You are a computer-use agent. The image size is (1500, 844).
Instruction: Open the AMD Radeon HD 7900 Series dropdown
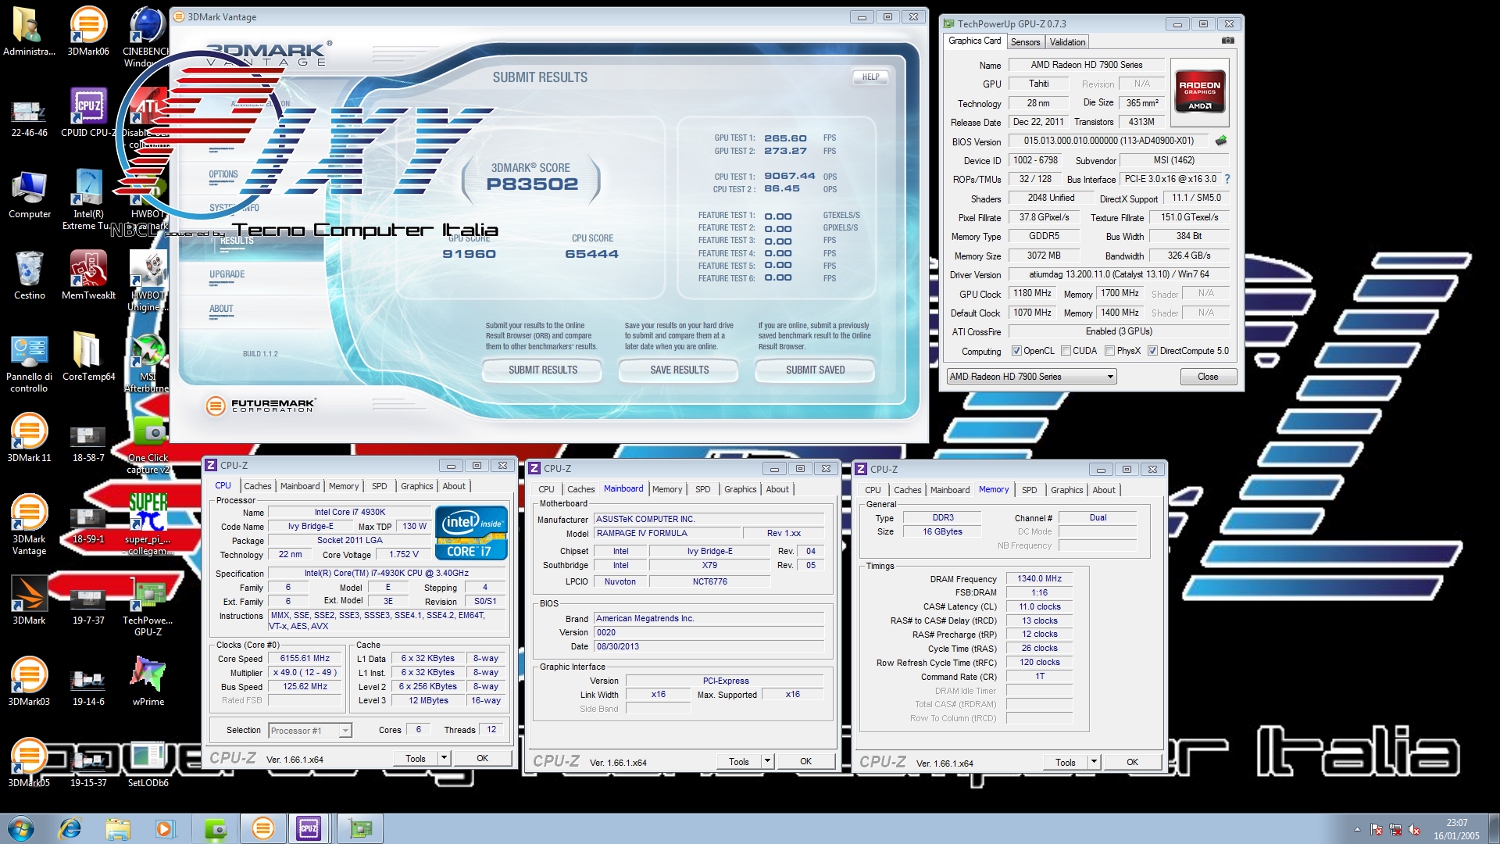pyautogui.click(x=1031, y=377)
